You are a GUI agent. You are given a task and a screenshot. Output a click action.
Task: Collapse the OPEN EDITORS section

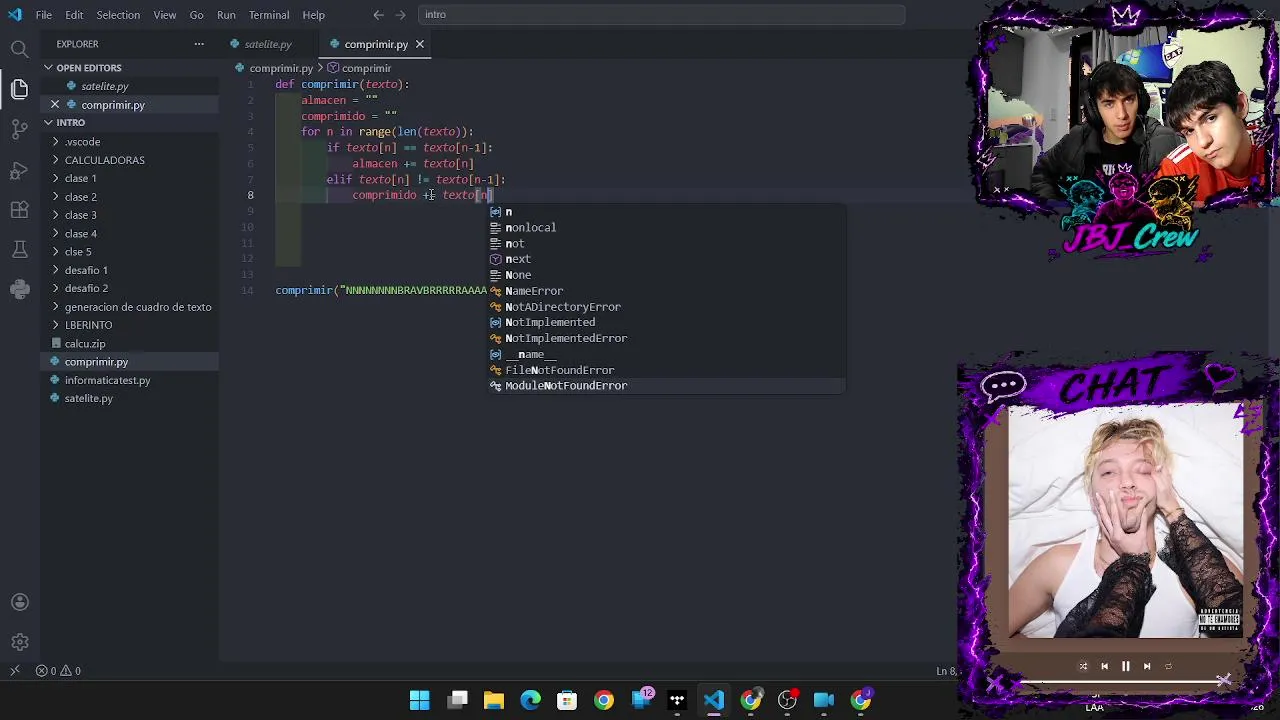[130, 68]
